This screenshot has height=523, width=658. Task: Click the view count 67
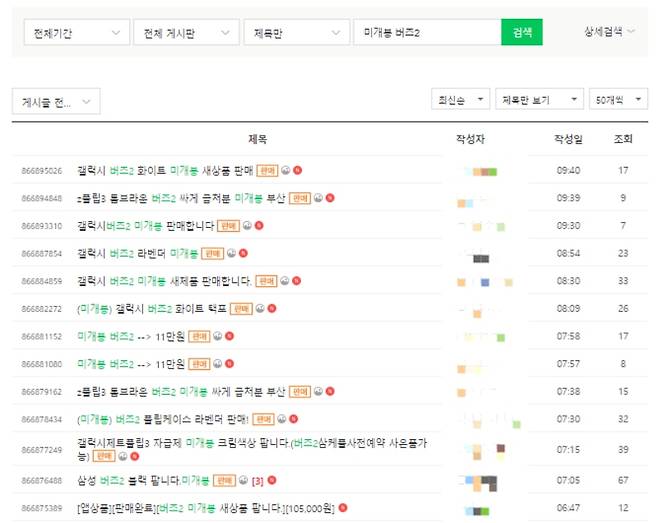623,480
